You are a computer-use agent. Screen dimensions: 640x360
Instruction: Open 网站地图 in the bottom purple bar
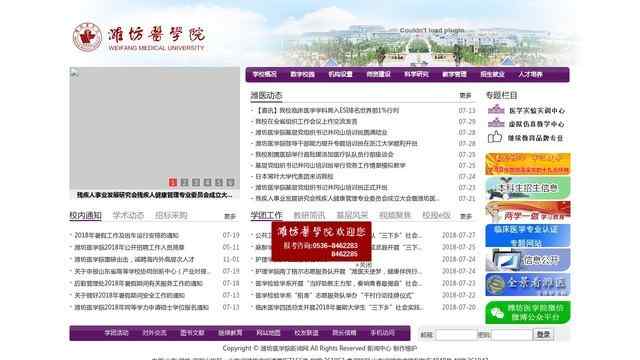pyautogui.click(x=268, y=333)
